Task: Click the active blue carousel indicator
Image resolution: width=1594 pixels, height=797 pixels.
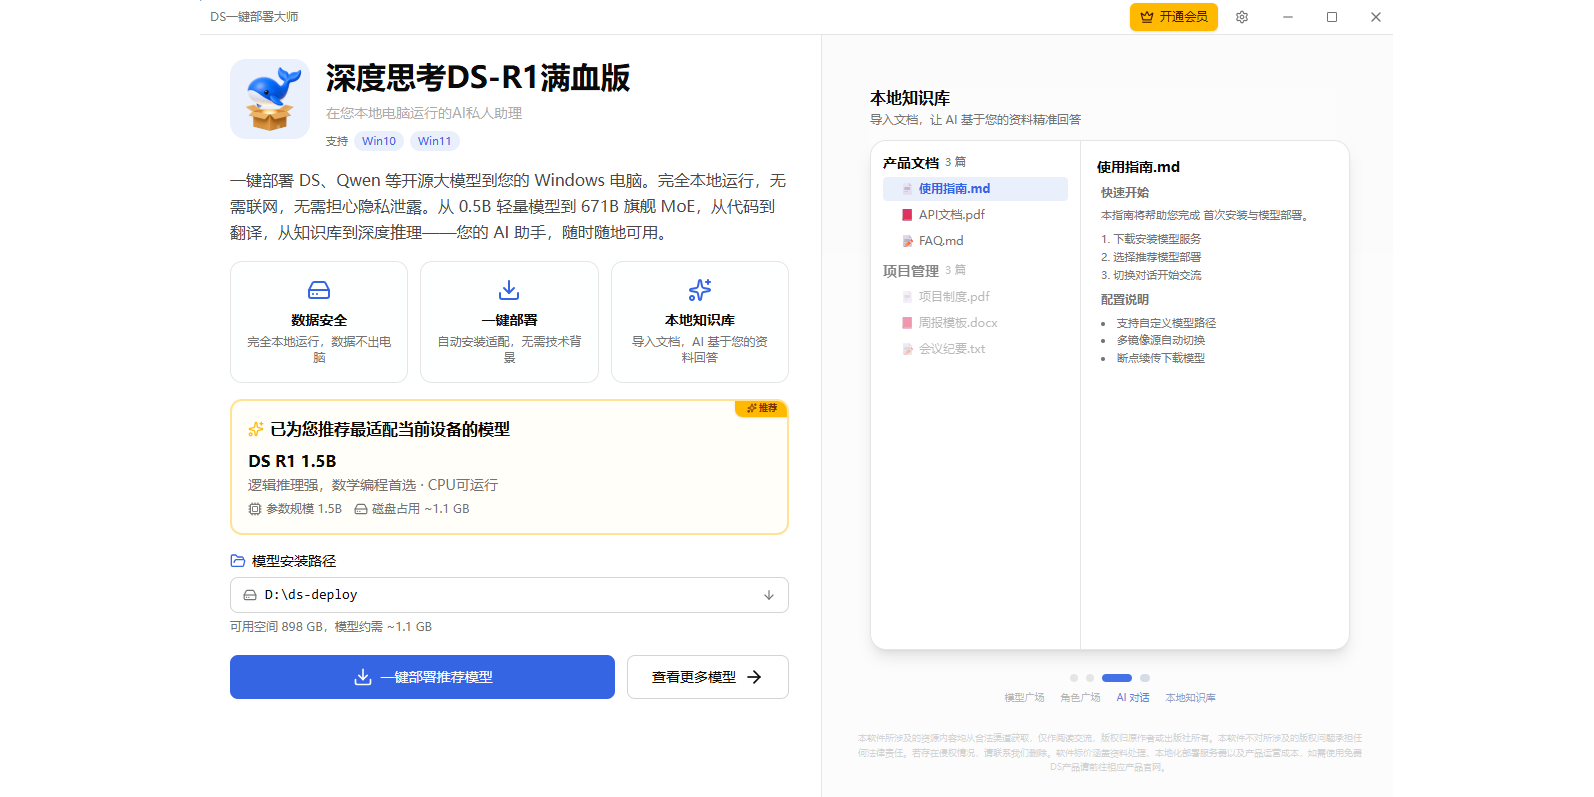Action: 1117,678
